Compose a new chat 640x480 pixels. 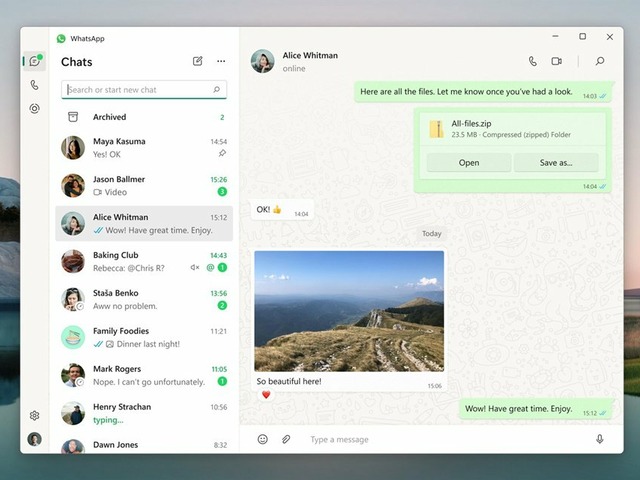tap(197, 61)
